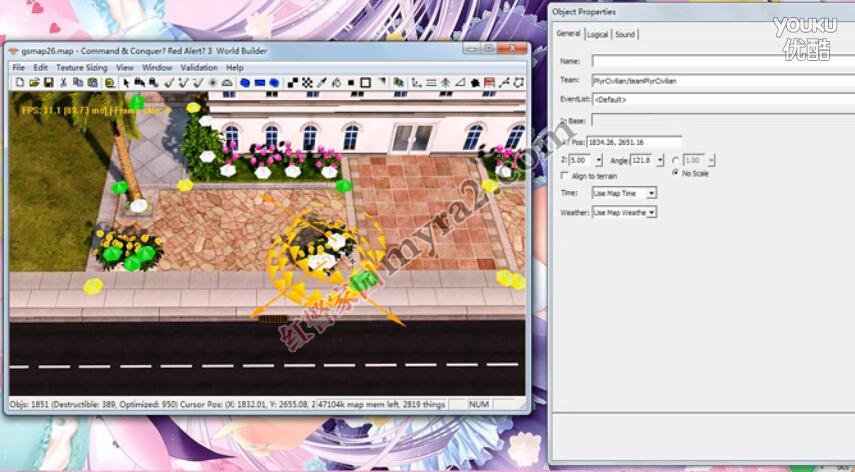
Task: Select the hollow square outline tool
Action: pos(365,82)
